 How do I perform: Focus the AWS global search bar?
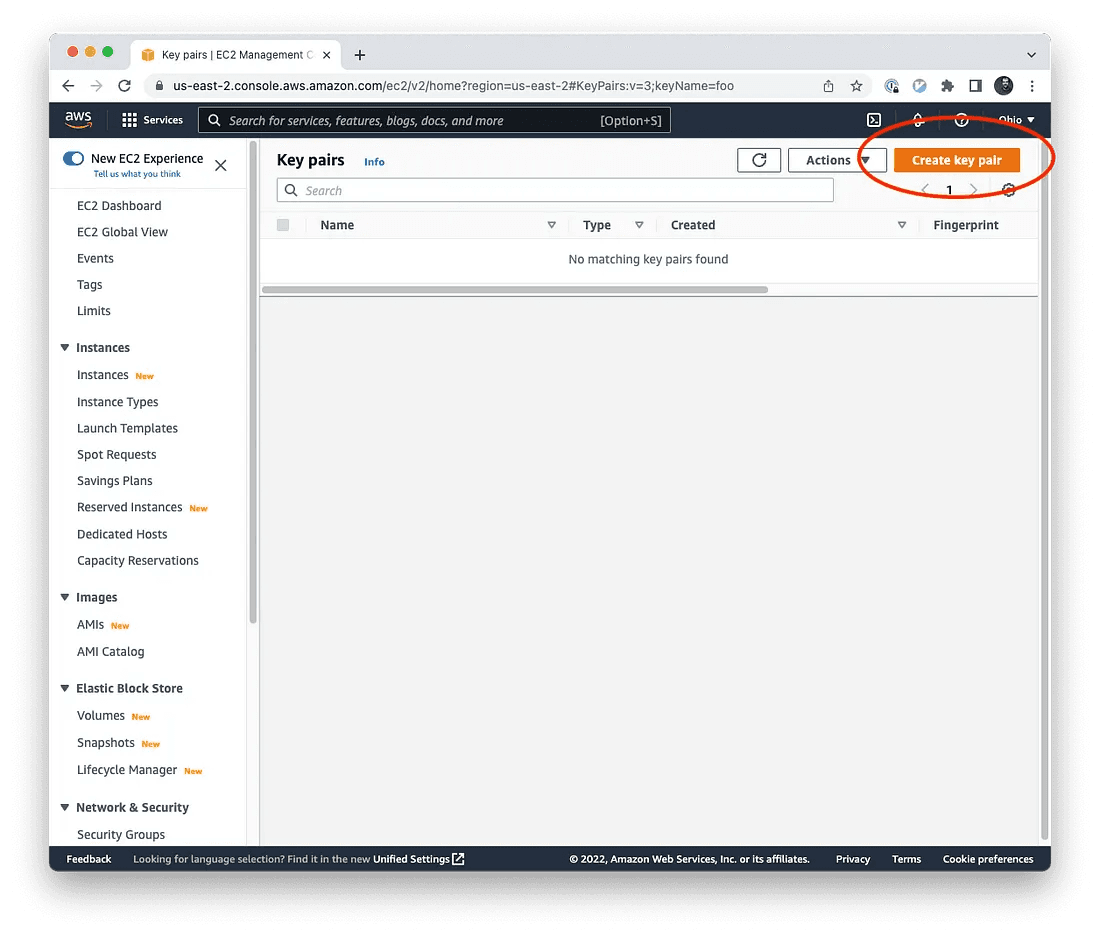point(434,120)
